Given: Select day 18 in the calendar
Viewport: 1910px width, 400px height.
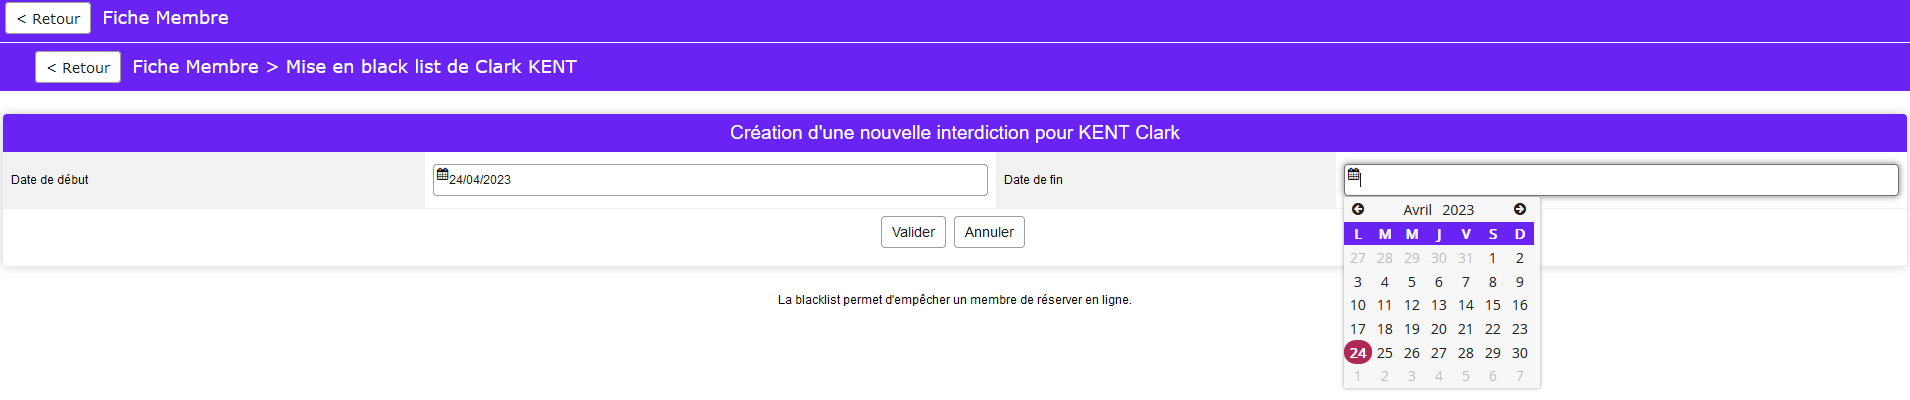Looking at the screenshot, I should [x=1385, y=329].
